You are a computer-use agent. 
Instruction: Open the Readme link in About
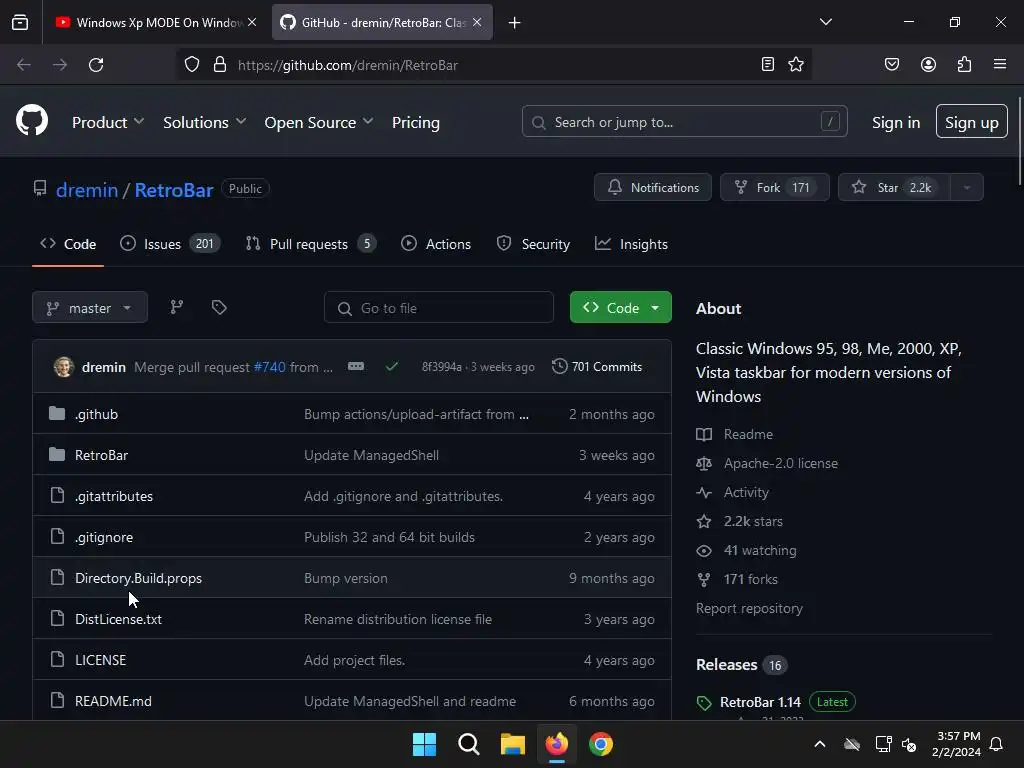point(748,434)
